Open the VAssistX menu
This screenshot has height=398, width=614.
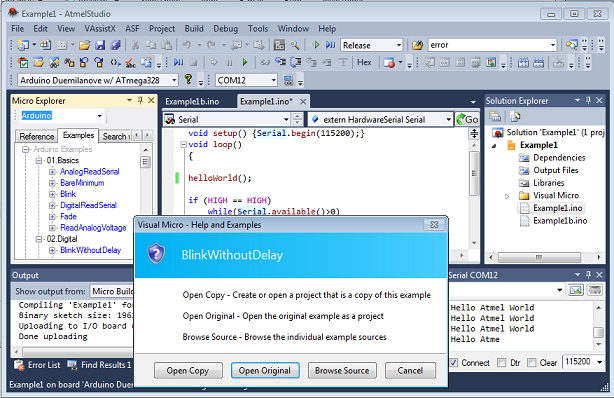tap(100, 29)
